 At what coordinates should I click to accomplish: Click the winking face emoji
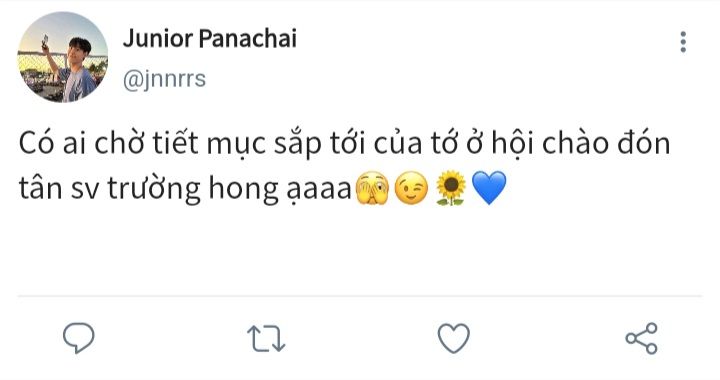click(x=411, y=188)
